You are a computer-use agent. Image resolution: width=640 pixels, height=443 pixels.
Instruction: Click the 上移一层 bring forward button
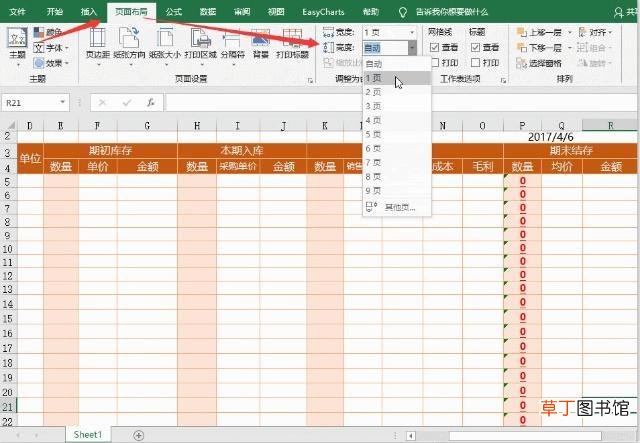pyautogui.click(x=539, y=32)
